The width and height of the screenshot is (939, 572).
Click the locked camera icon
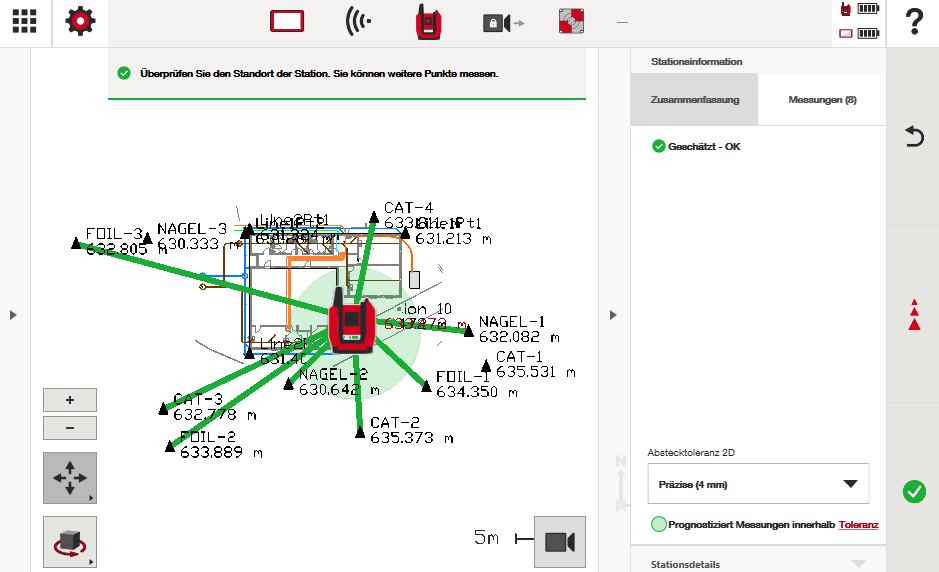[502, 22]
